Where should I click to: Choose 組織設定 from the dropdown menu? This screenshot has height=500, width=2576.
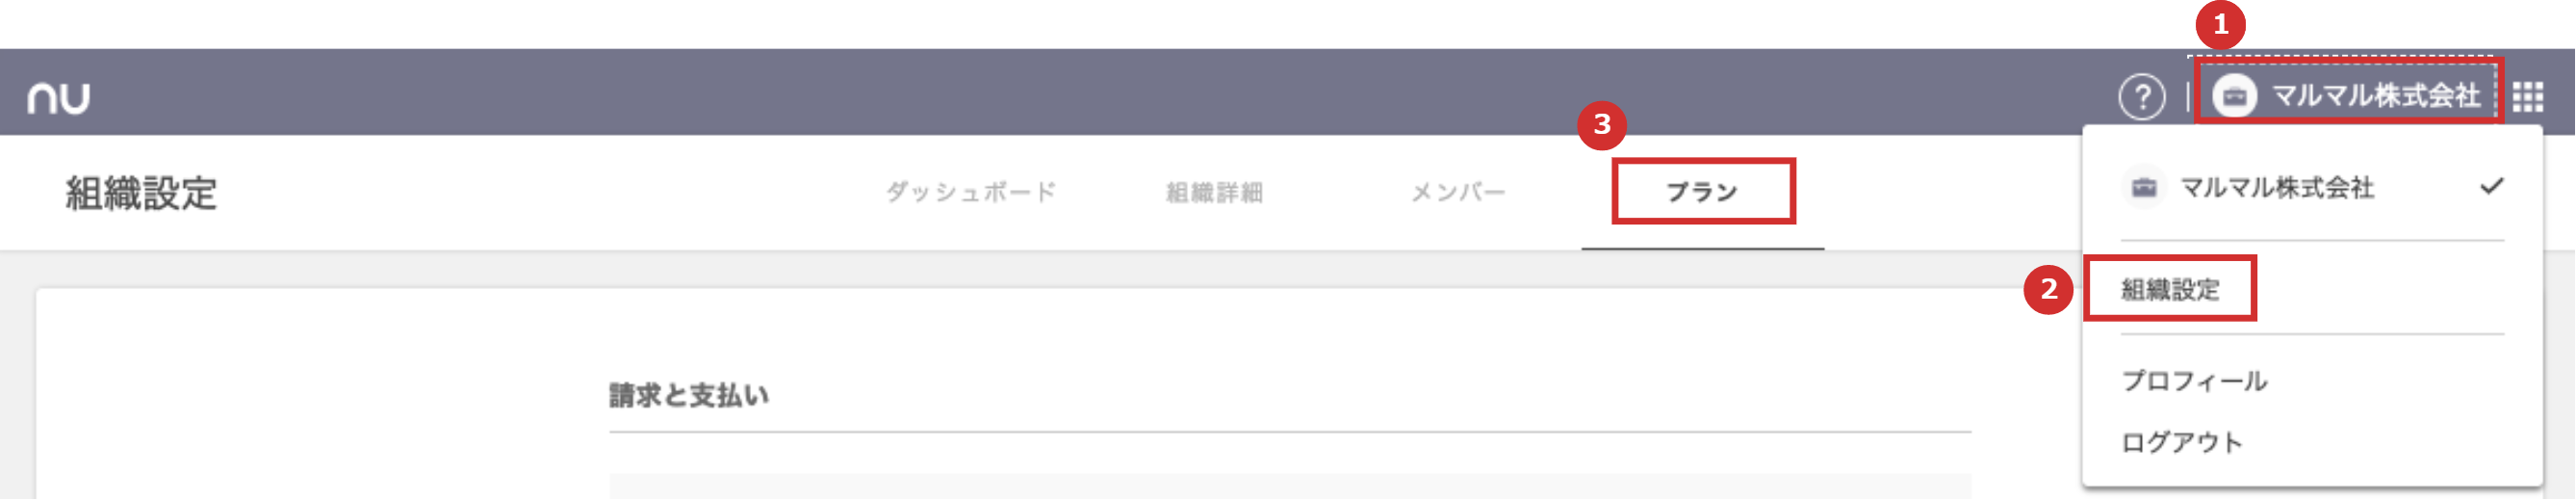[x=2170, y=290]
